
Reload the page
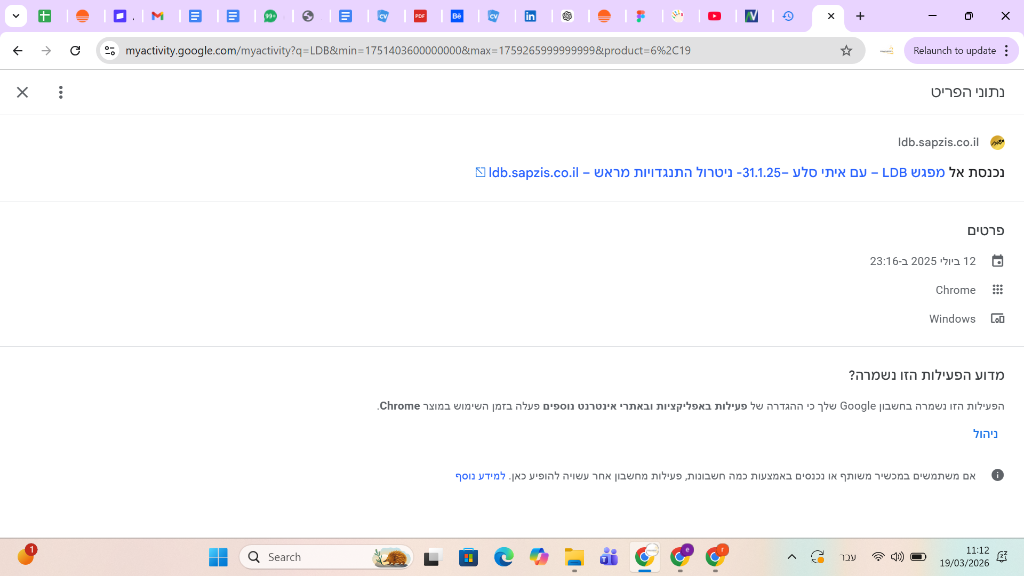pos(75,50)
